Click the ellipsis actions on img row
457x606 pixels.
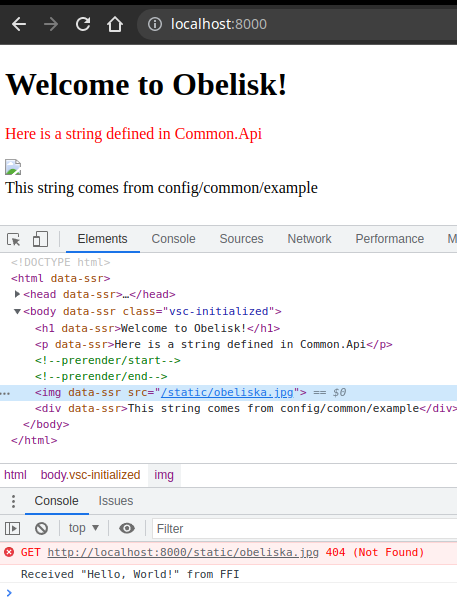point(5,393)
